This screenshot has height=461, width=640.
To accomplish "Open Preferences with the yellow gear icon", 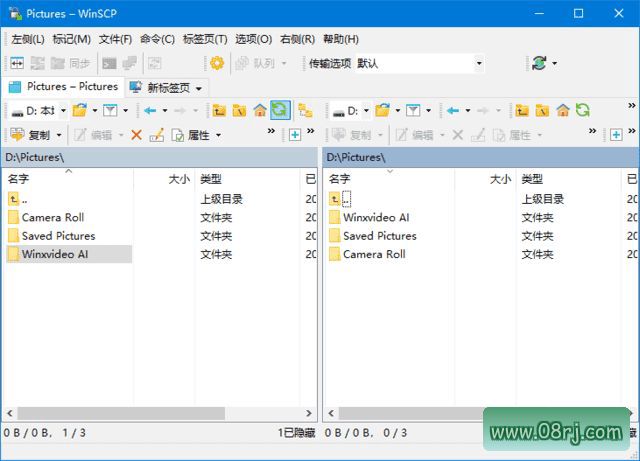I will coord(217,63).
